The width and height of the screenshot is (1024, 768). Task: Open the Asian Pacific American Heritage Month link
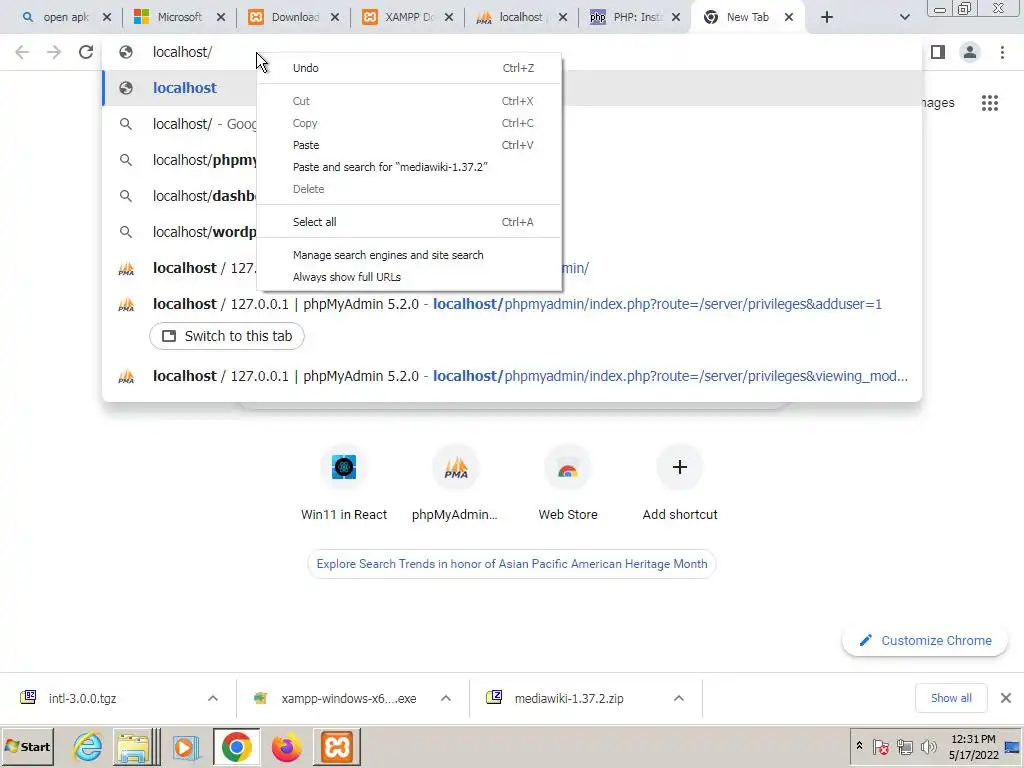(512, 564)
